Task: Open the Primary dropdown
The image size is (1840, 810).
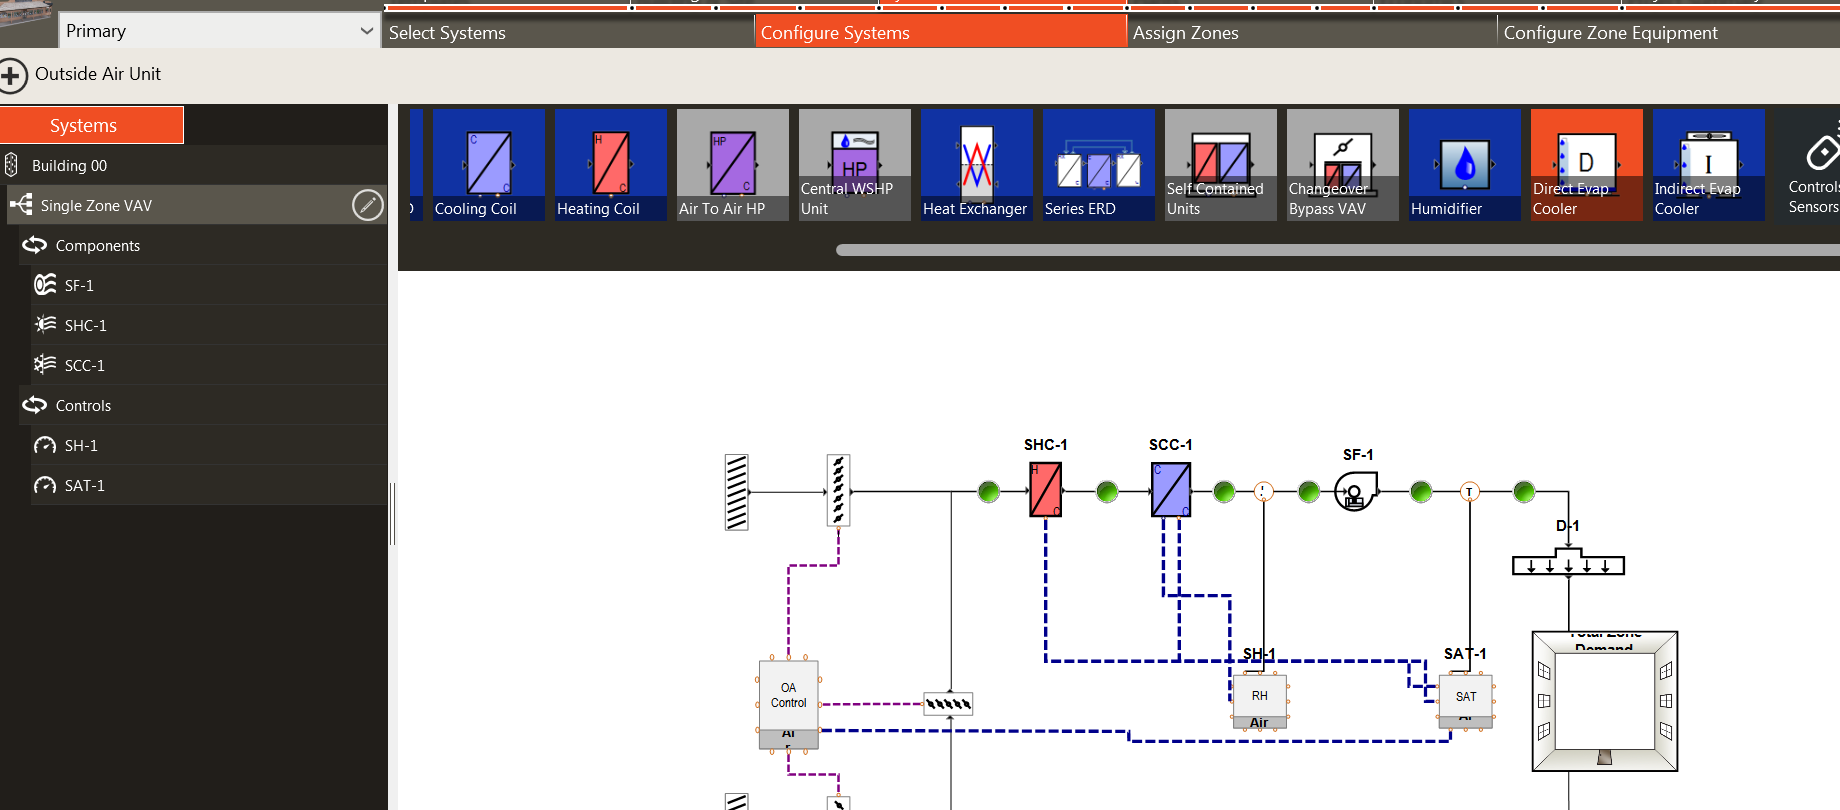Action: (219, 31)
